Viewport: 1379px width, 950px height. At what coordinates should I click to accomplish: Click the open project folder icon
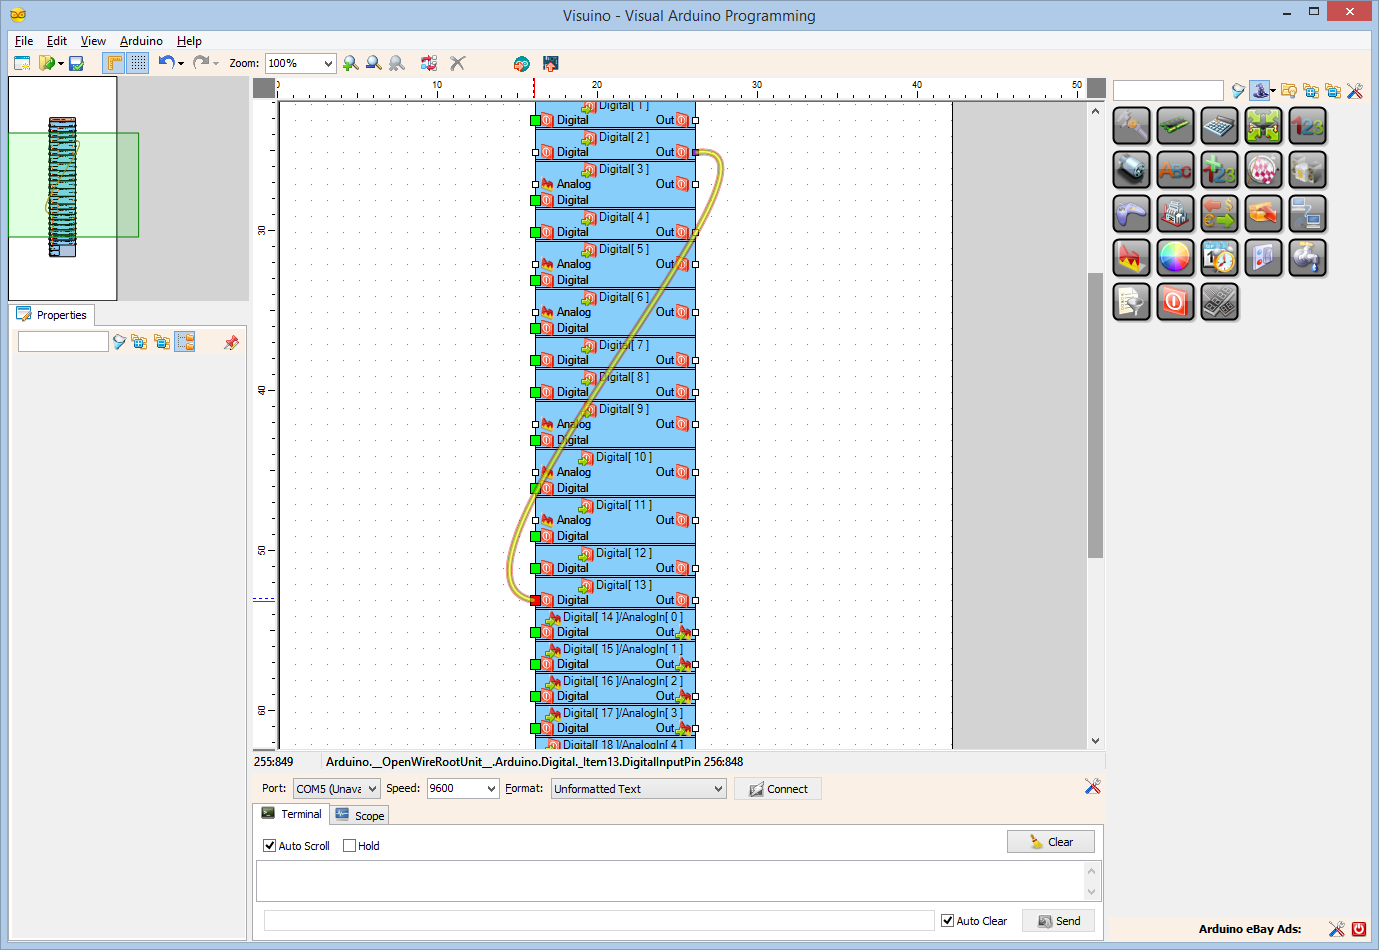(x=46, y=63)
